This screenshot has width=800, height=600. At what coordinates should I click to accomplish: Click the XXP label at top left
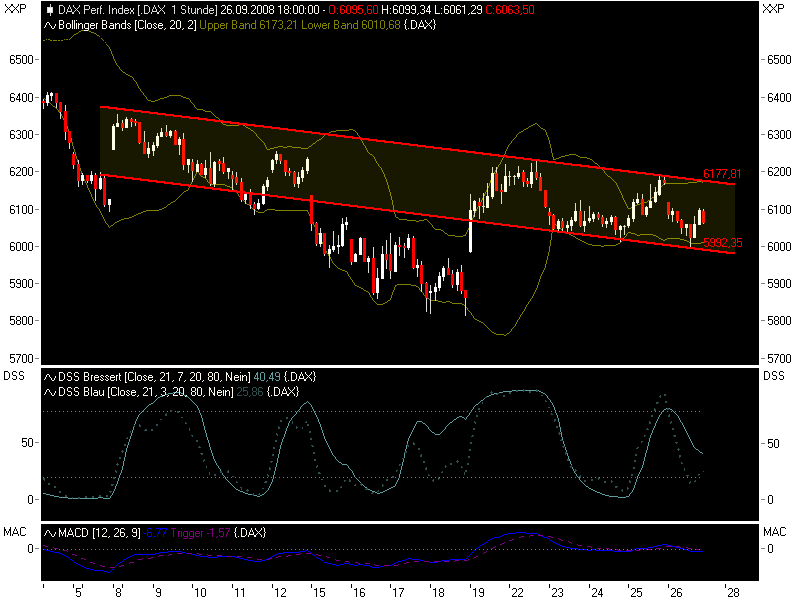[x=15, y=9]
